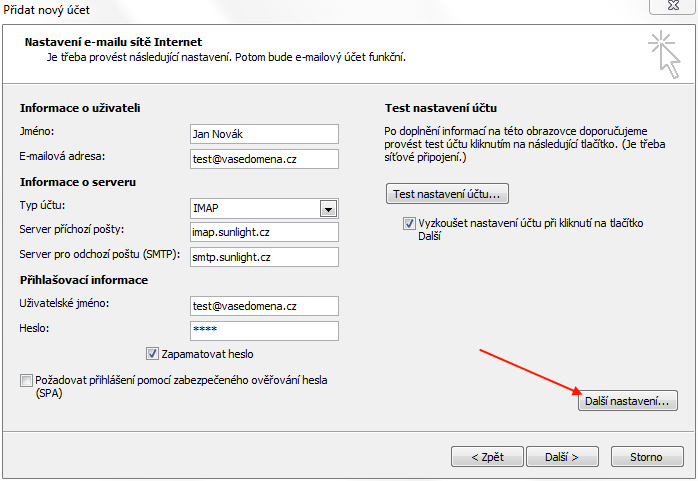Viewport: 698px width, 481px height.
Task: Expand the Typ účtu dropdown arrow
Action: (329, 209)
